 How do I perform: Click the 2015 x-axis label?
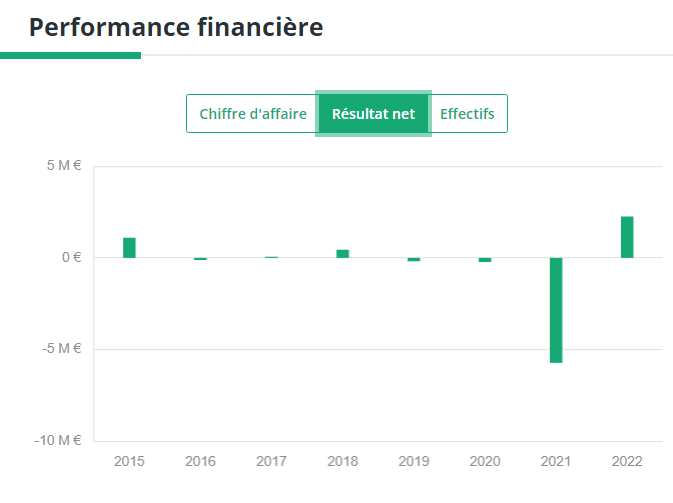click(129, 461)
